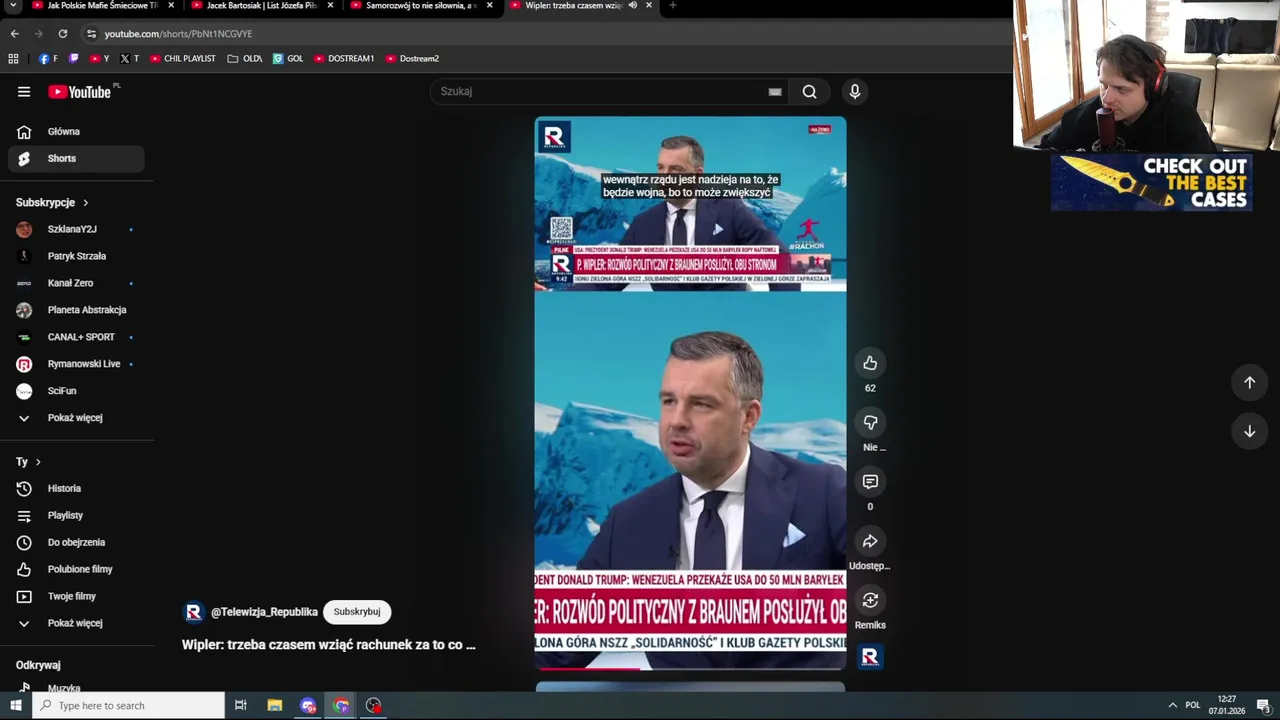
Task: Switch to Jacek Bartosiak tab
Action: point(260,5)
